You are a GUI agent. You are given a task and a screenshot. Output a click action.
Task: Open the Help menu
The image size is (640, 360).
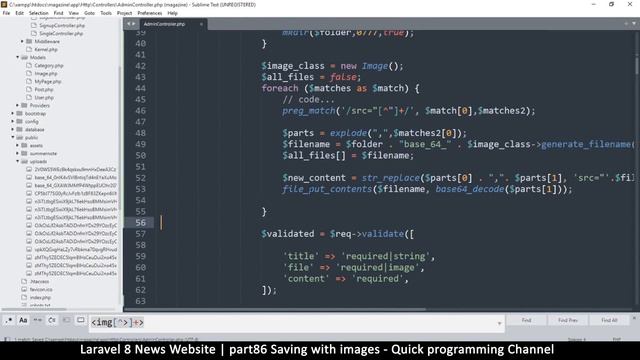[x=172, y=13]
